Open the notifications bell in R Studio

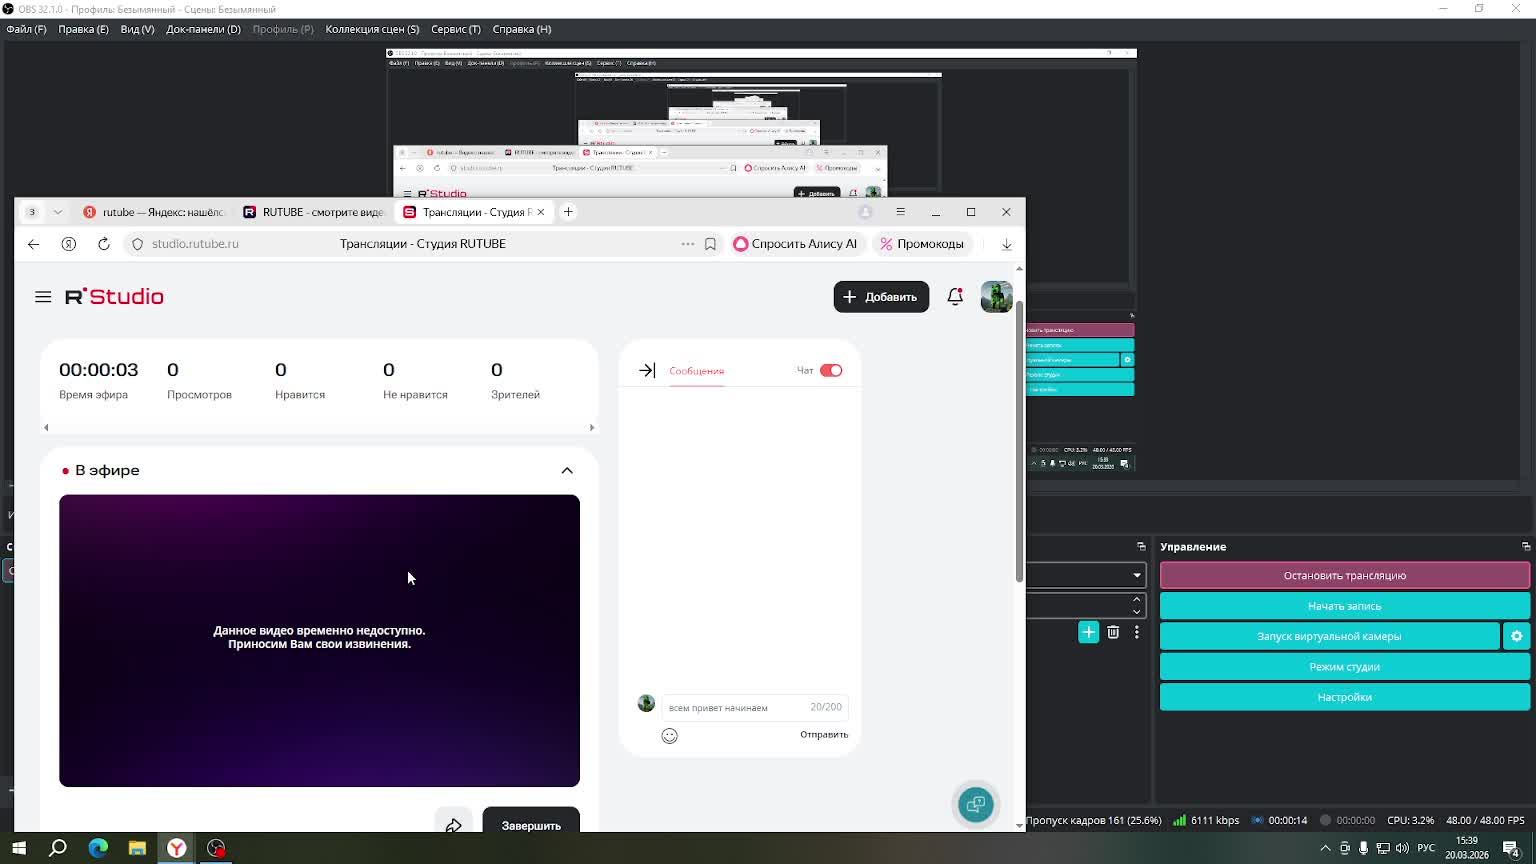(x=955, y=297)
